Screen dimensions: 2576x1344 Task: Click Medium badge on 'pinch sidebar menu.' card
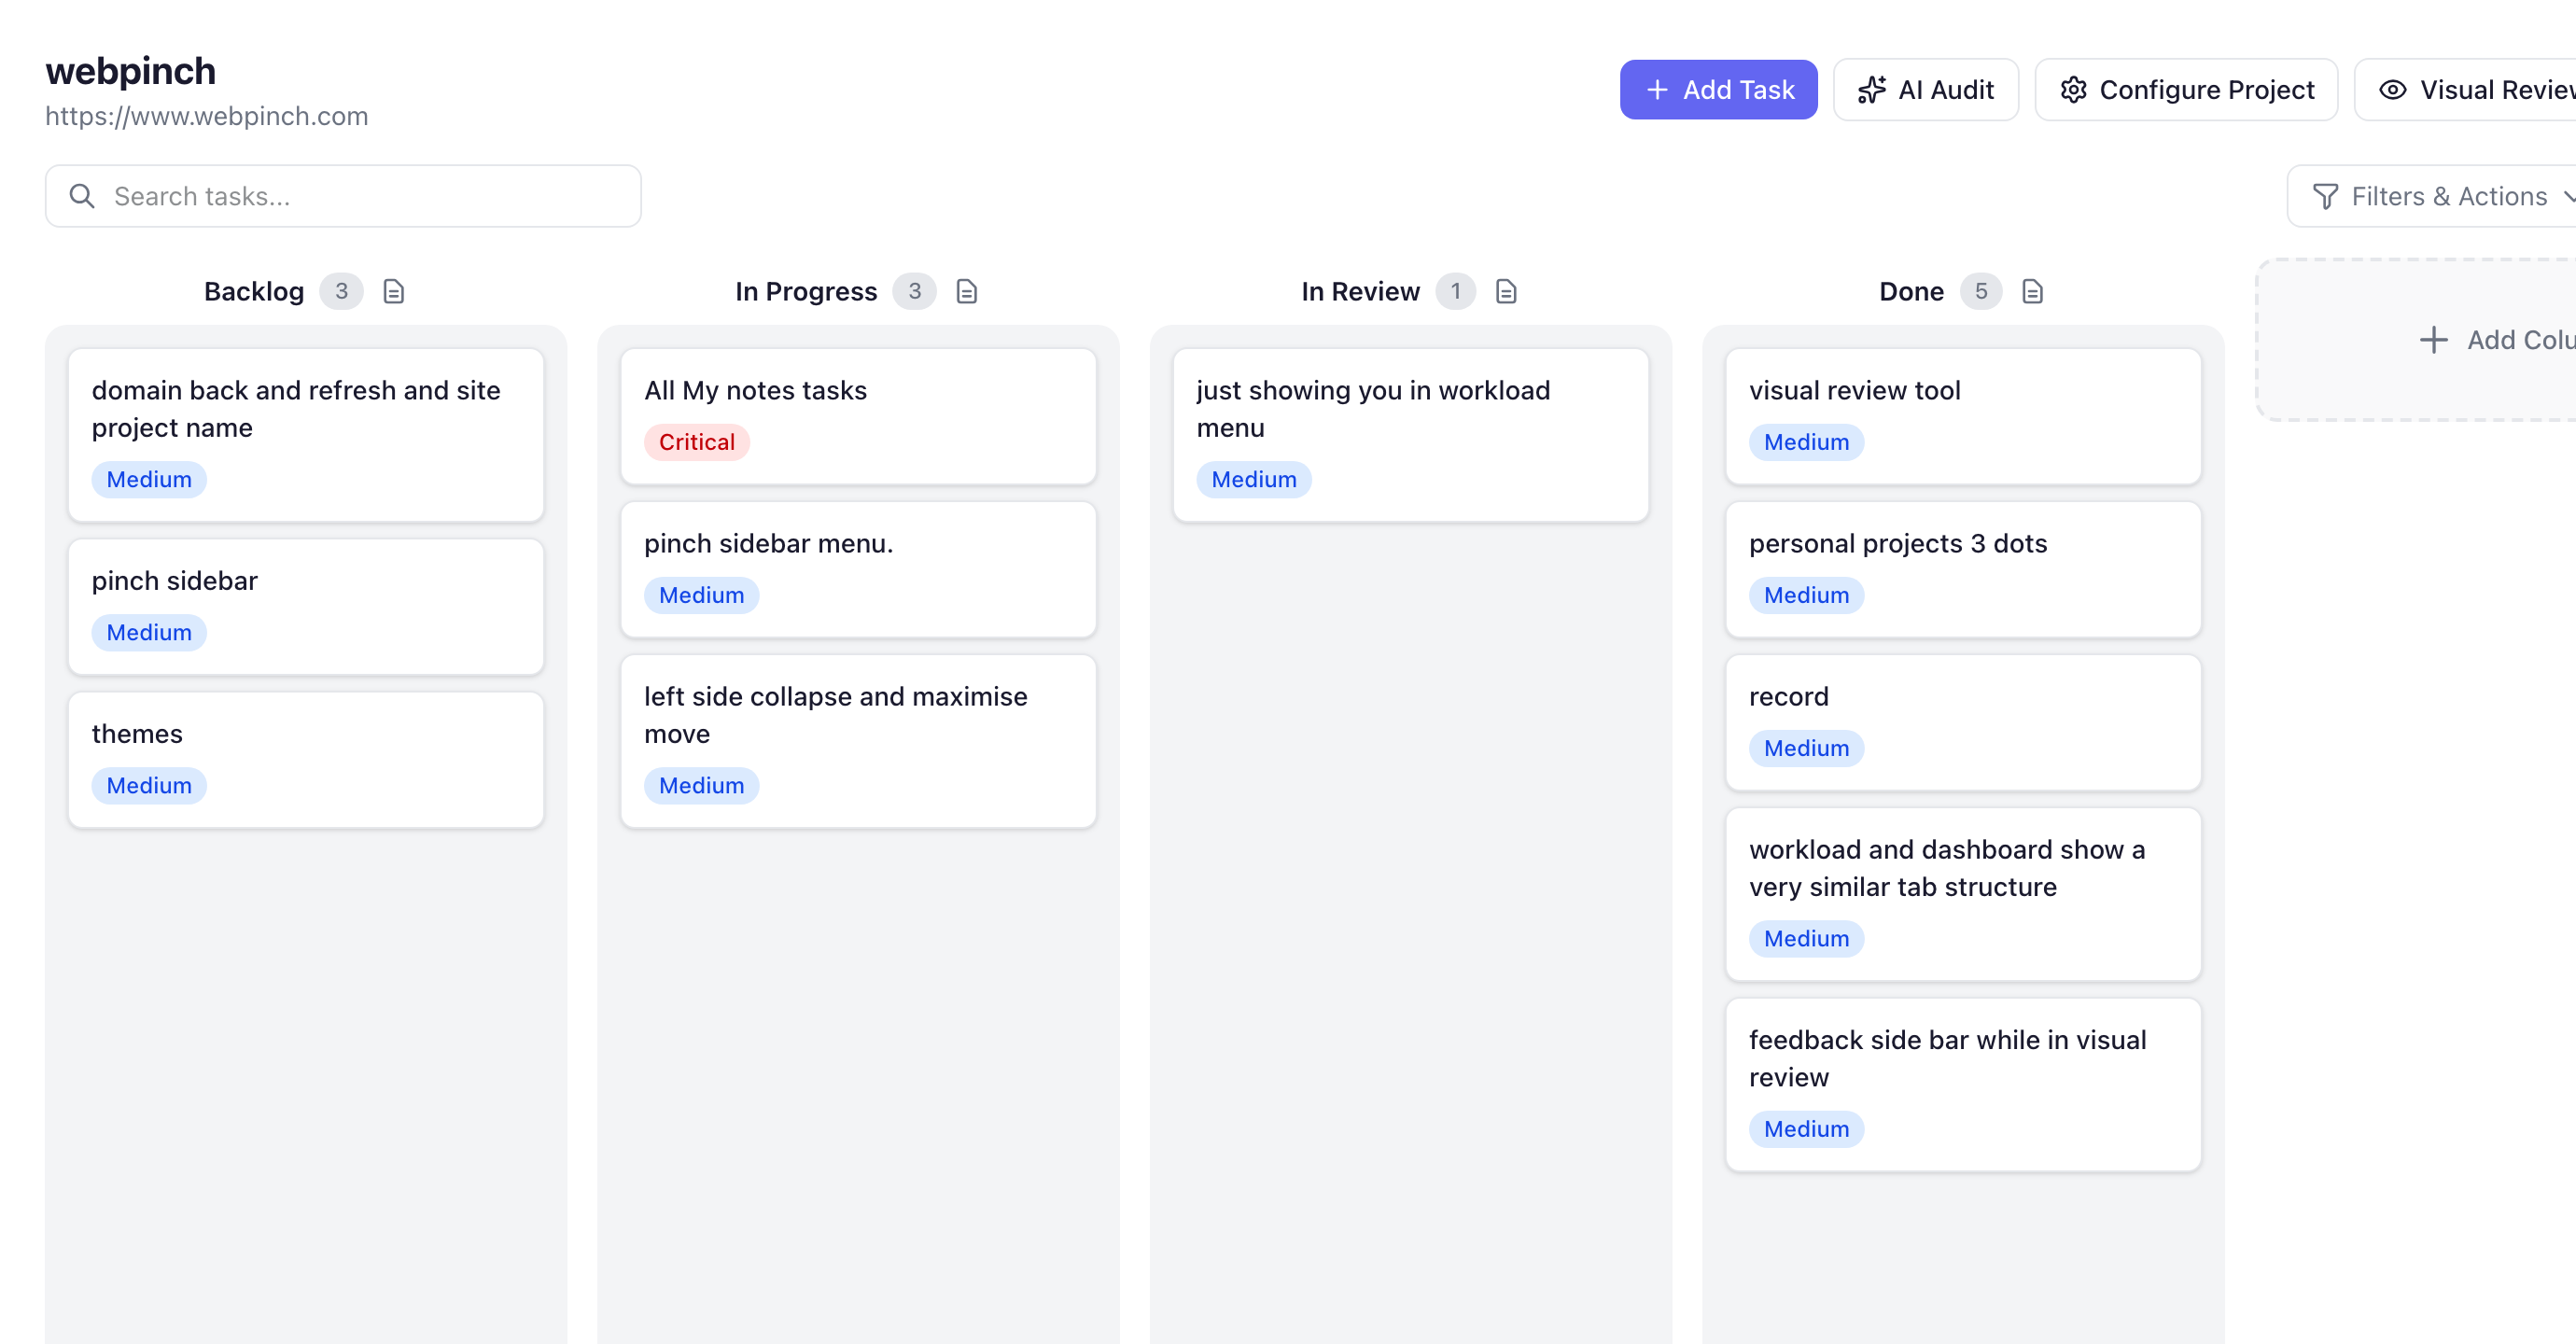[701, 595]
